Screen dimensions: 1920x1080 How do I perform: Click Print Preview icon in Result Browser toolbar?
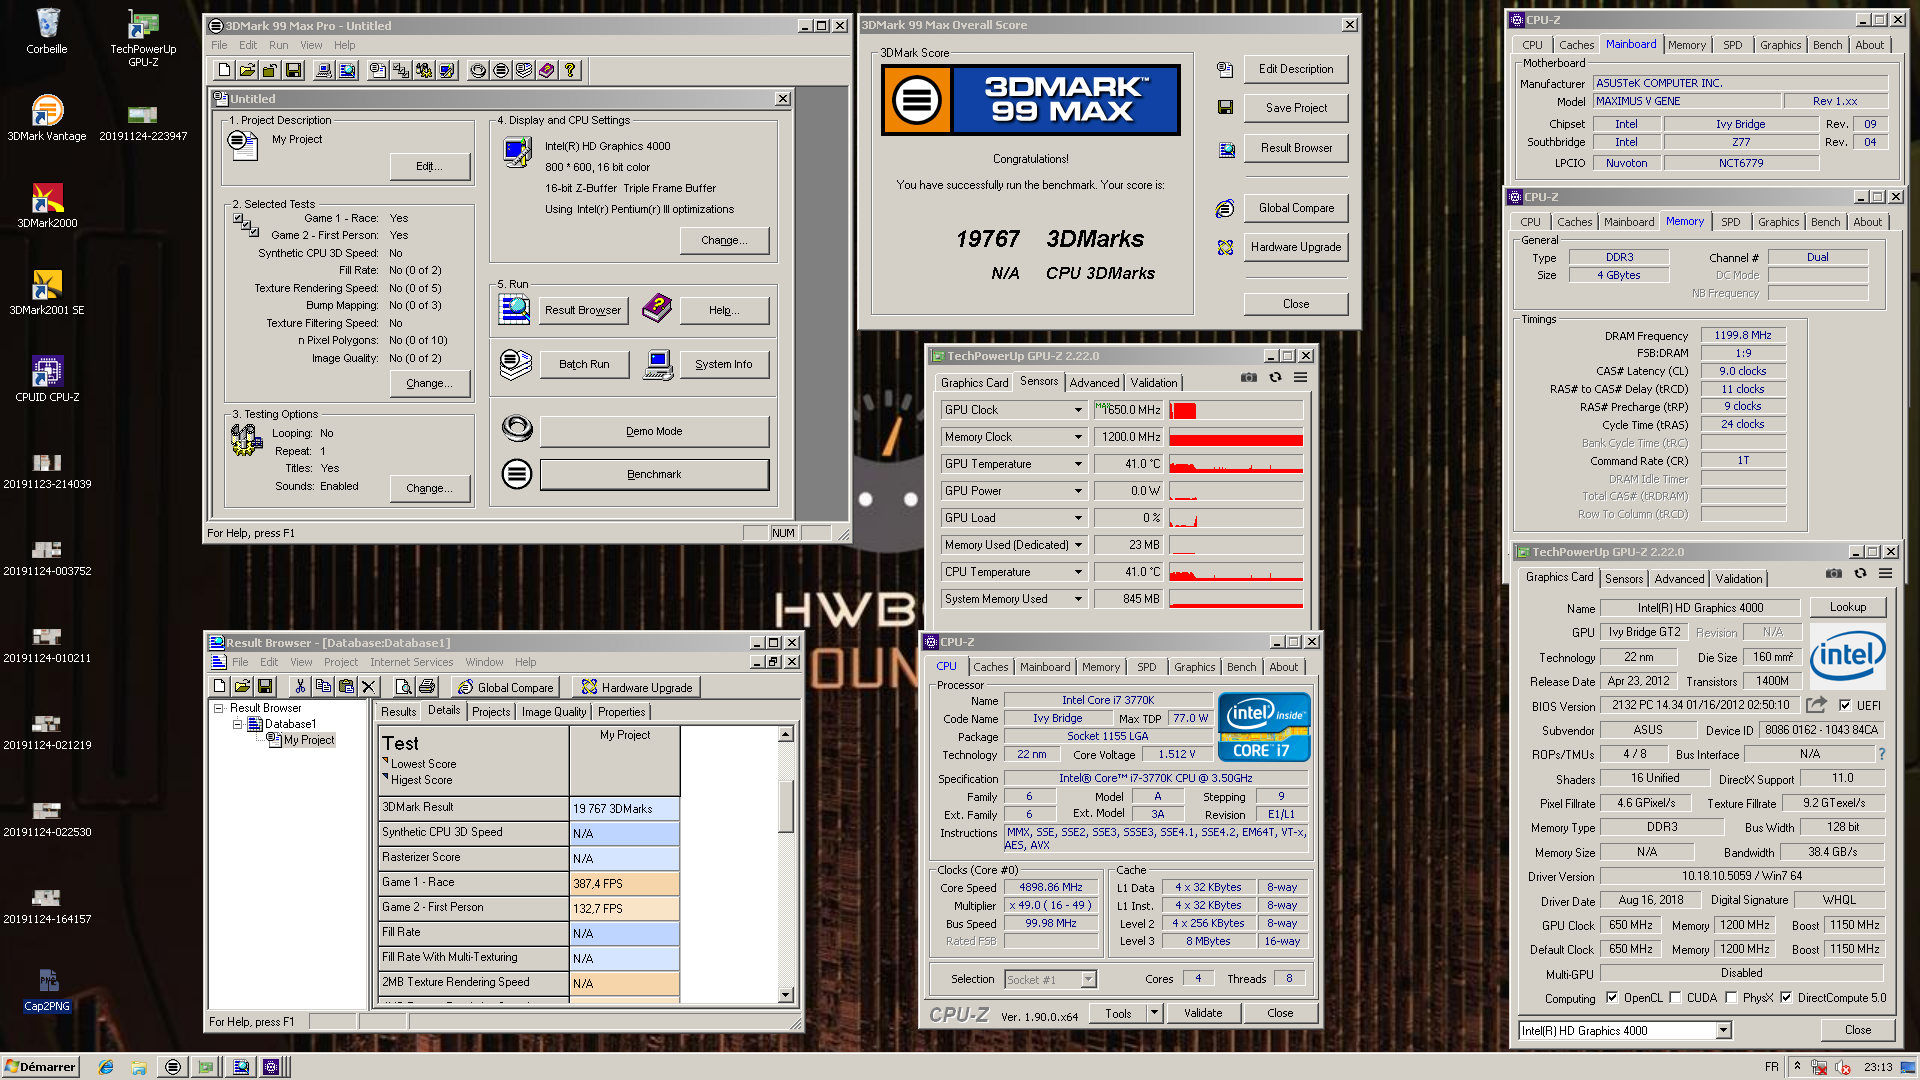pos(403,686)
